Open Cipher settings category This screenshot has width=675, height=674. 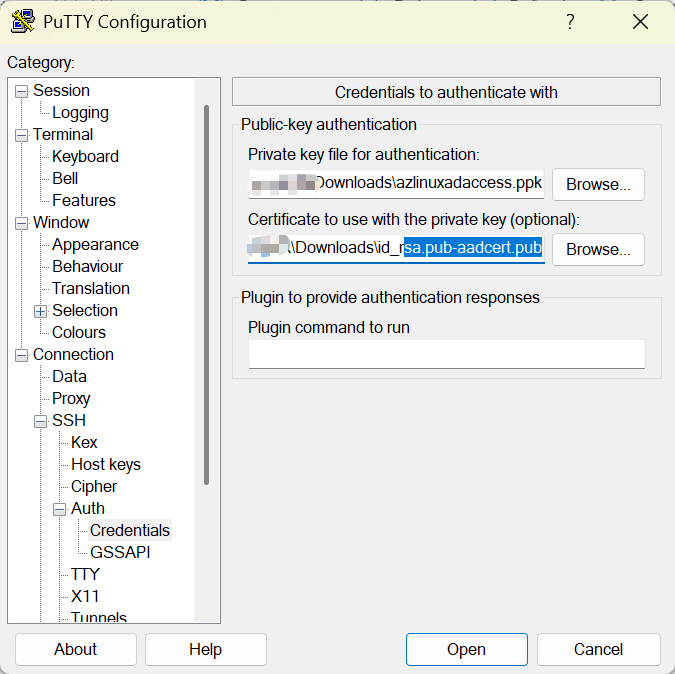click(94, 486)
